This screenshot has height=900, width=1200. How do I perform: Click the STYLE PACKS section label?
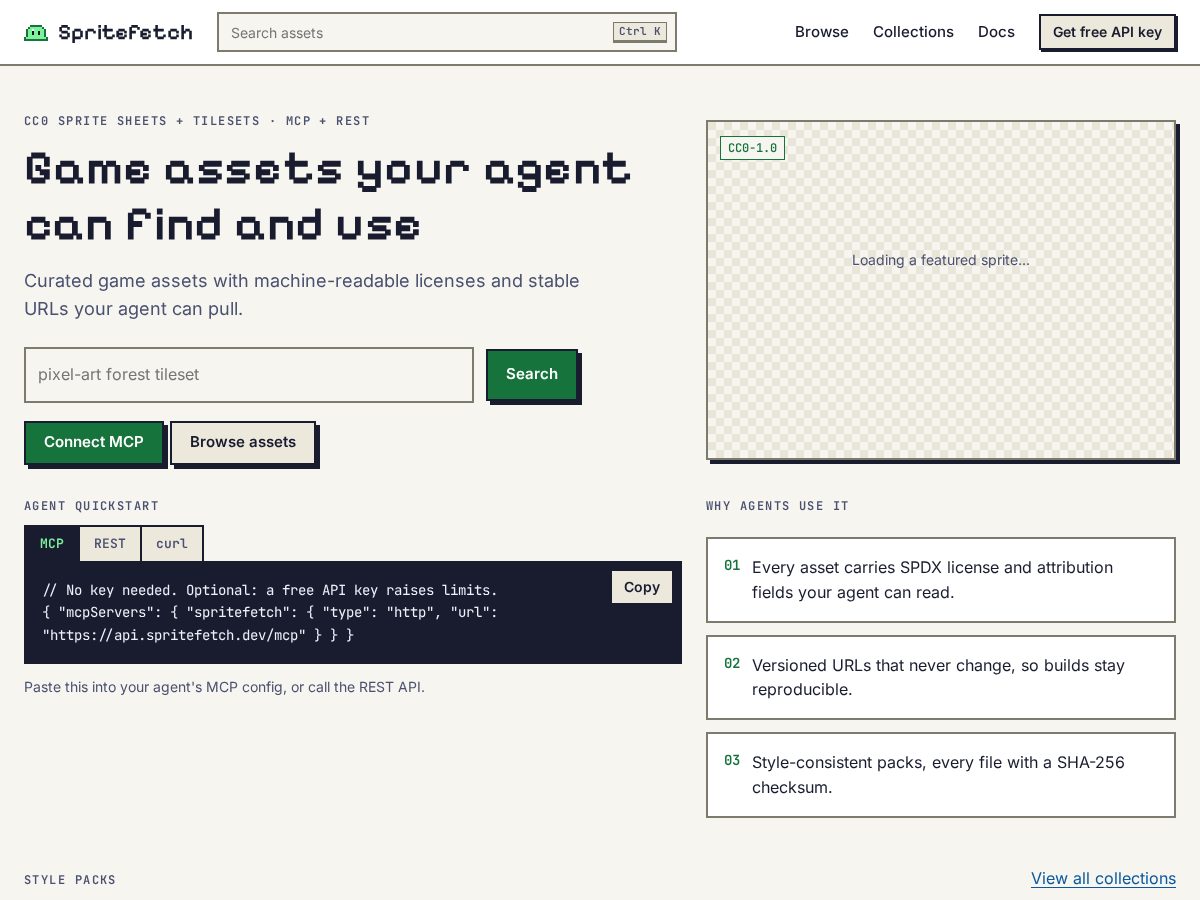(70, 880)
